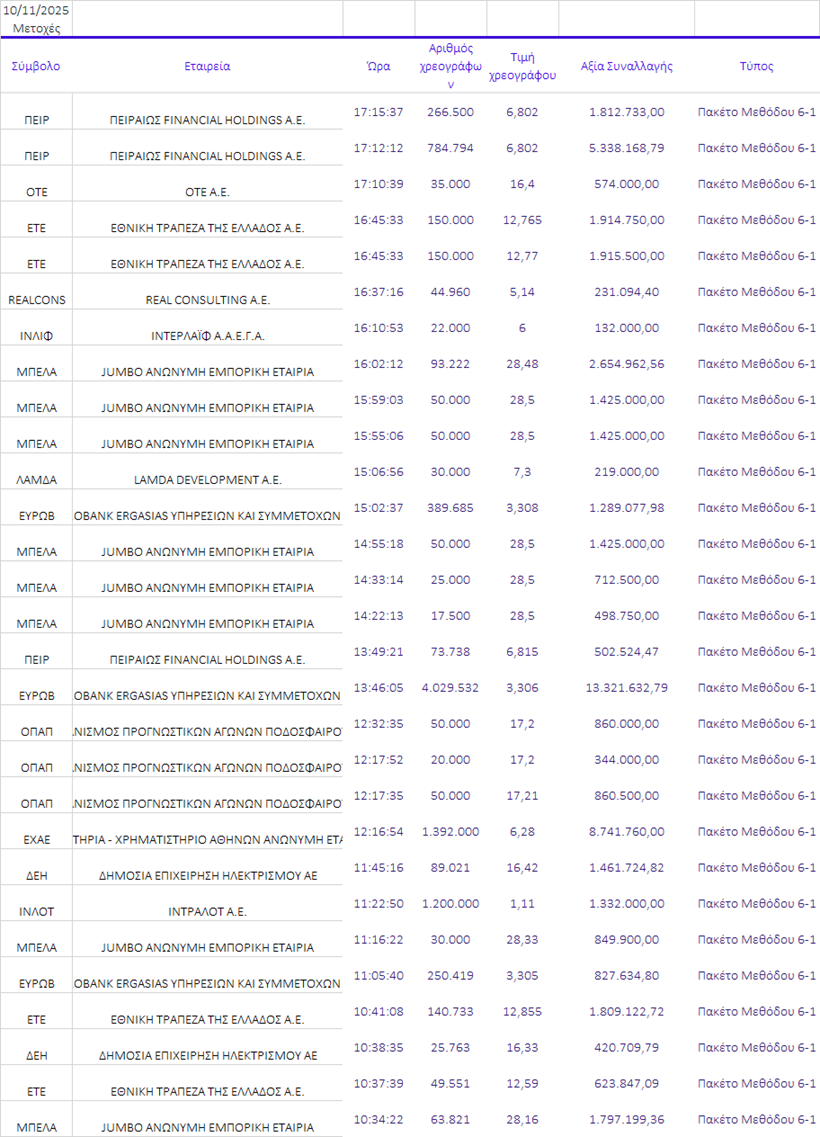Image resolution: width=820 pixels, height=1137 pixels.
Task: Select the ΙΝΛΟΤ symbol cell
Action: coord(36,912)
